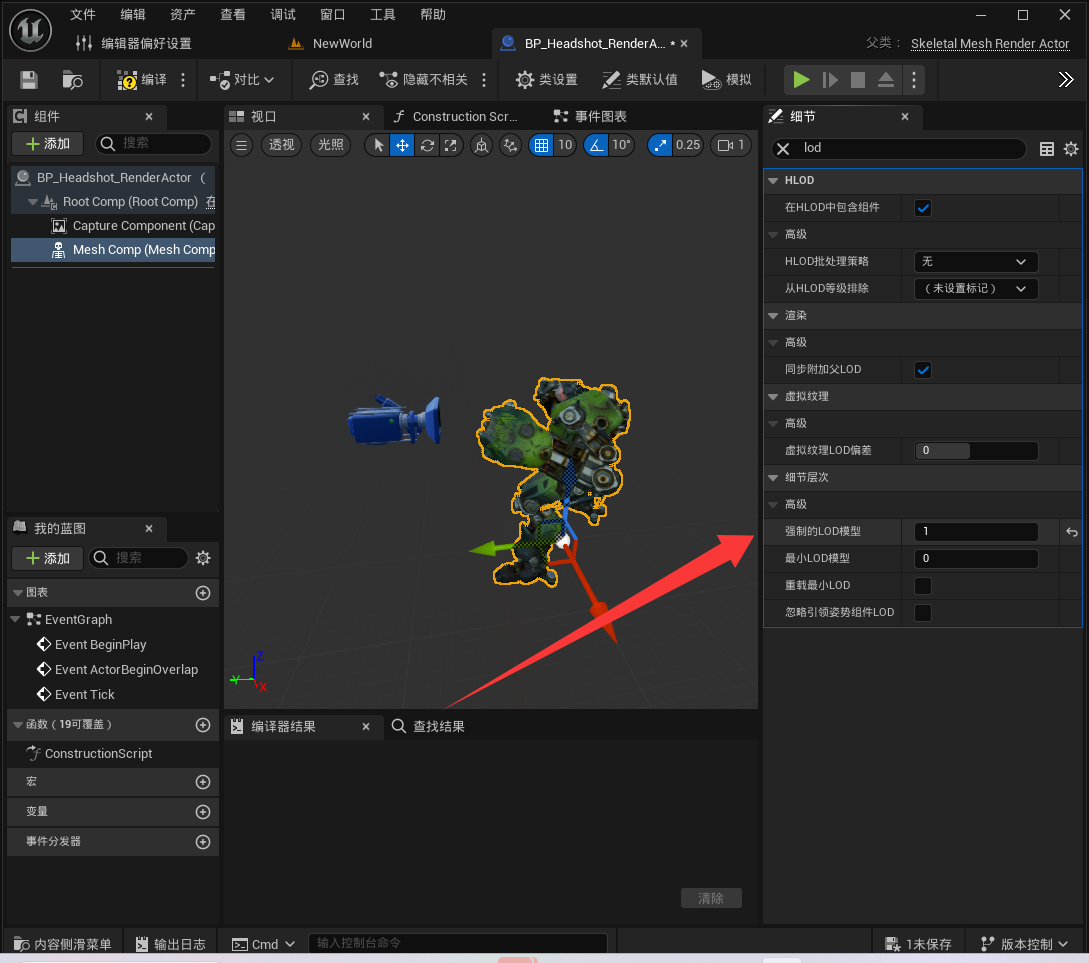The image size is (1089, 963).
Task: Toggle surface snapping
Action: coord(510,145)
